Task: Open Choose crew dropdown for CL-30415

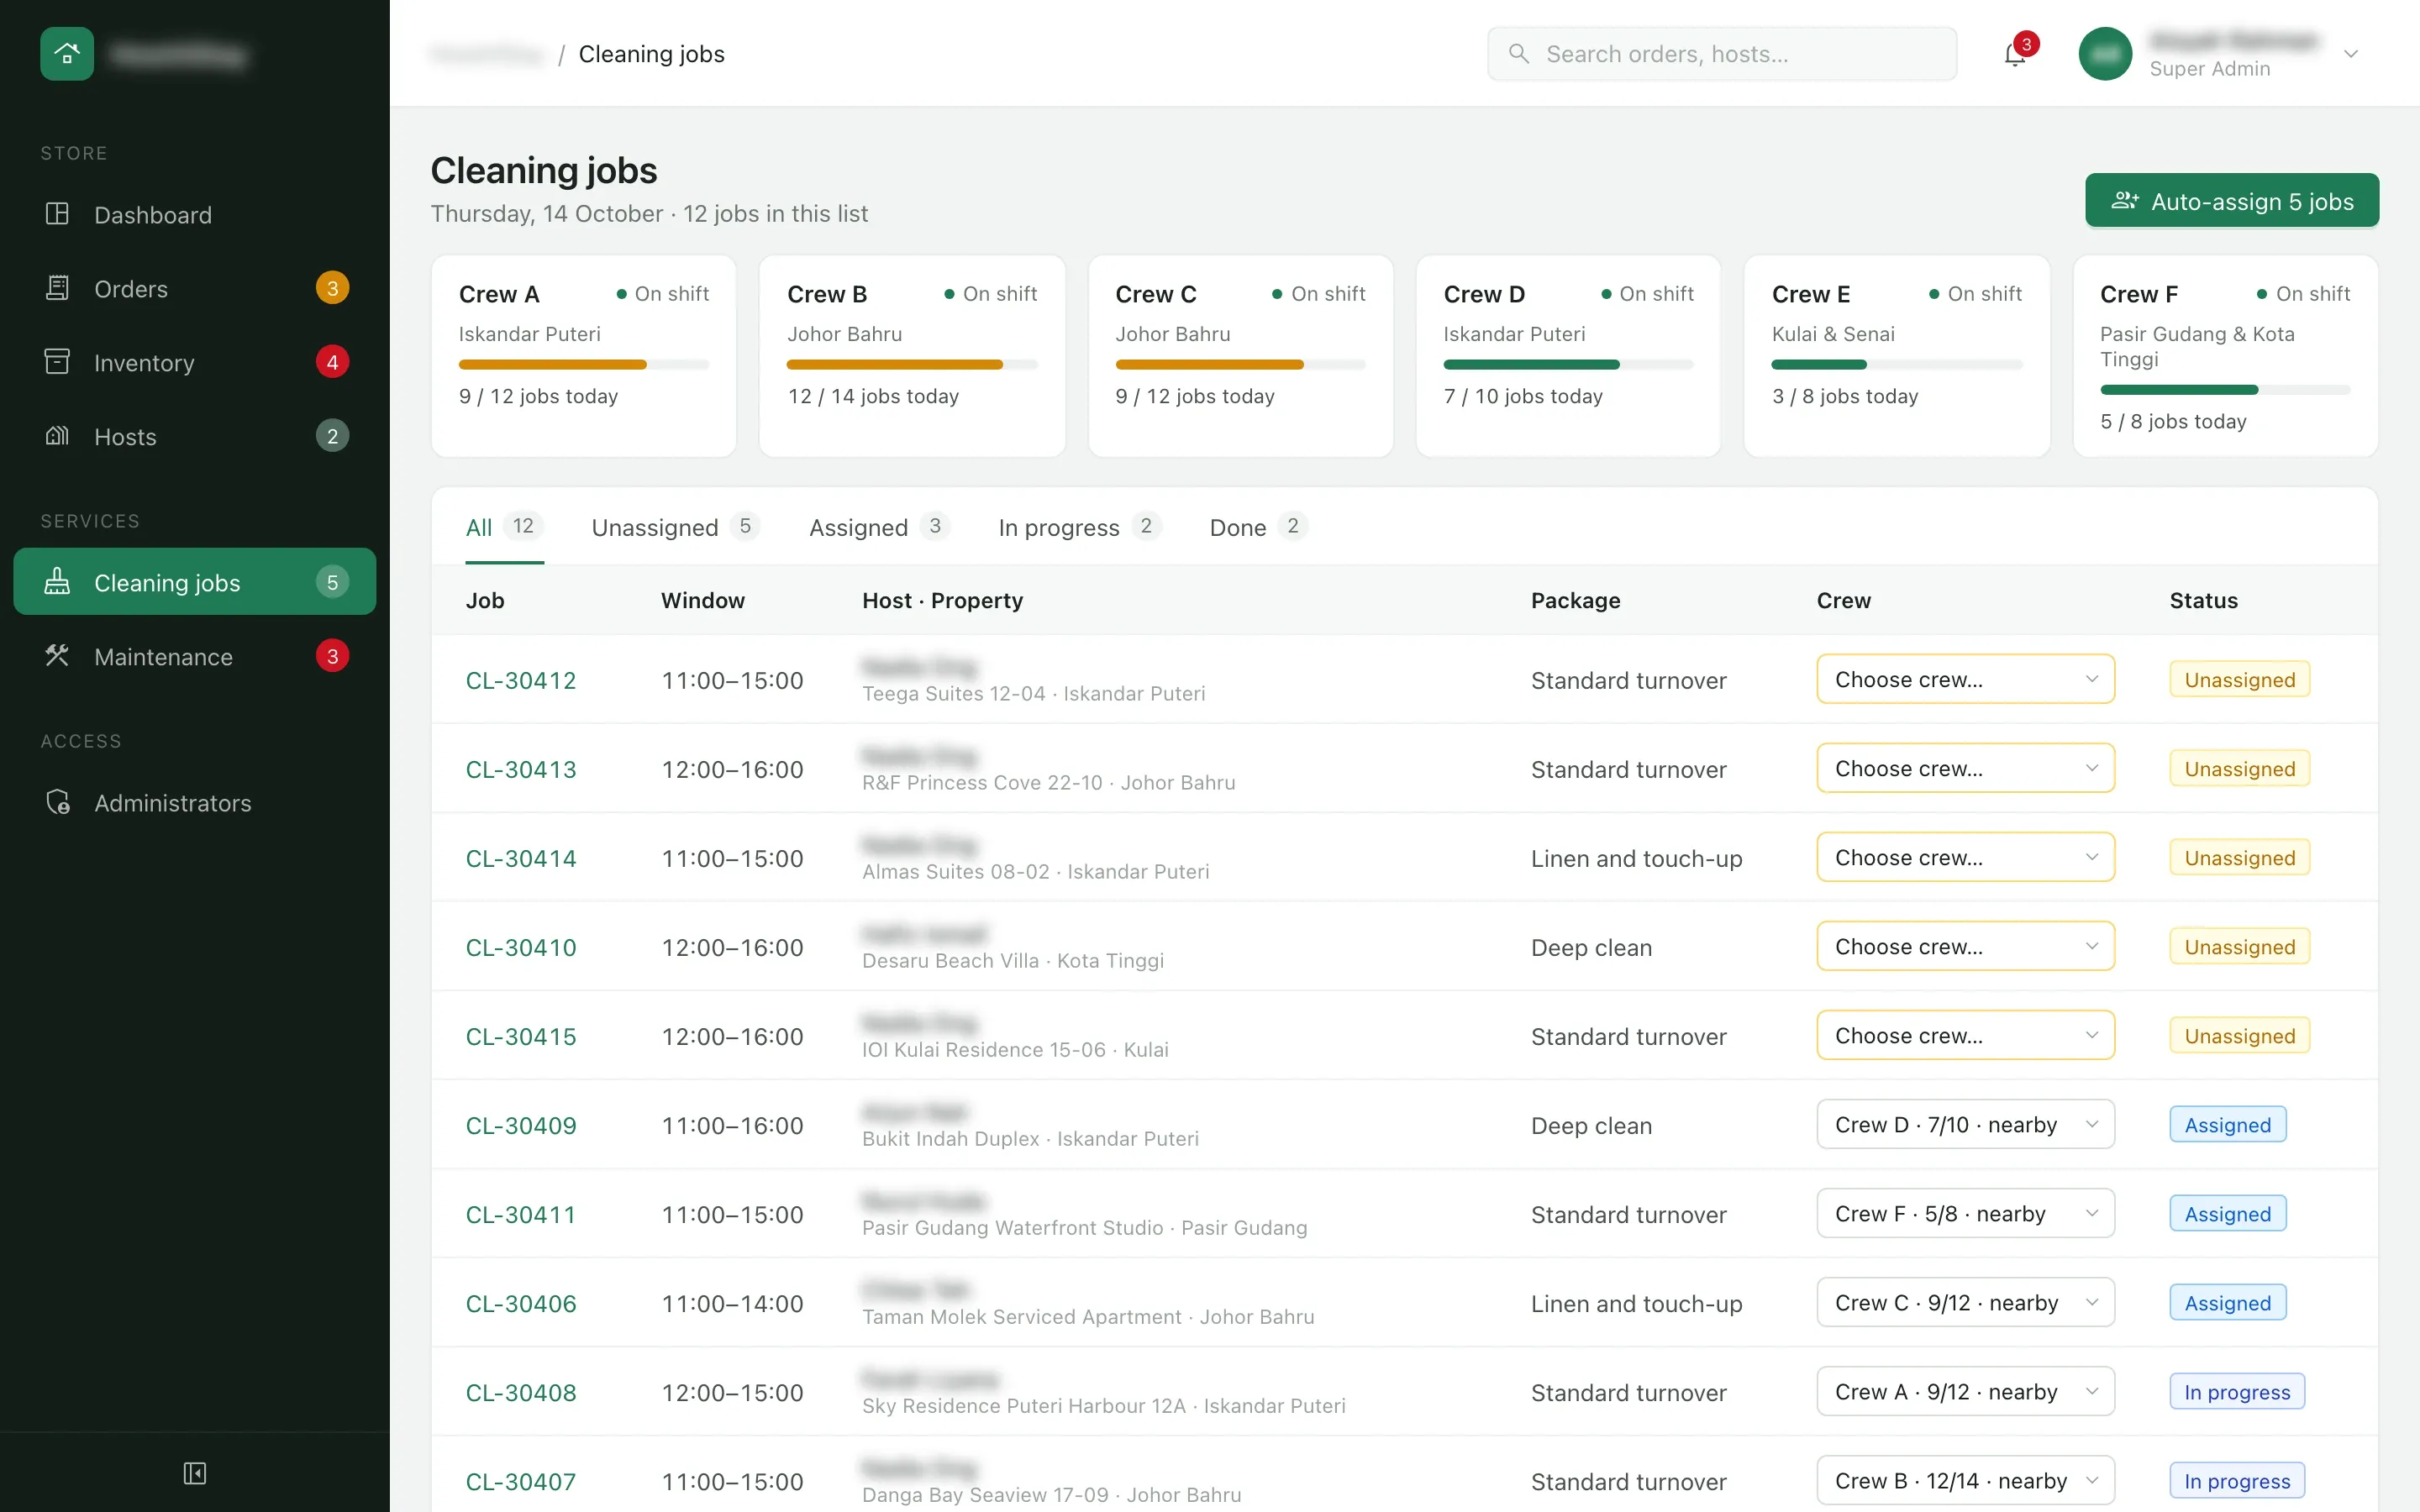Action: [1965, 1035]
